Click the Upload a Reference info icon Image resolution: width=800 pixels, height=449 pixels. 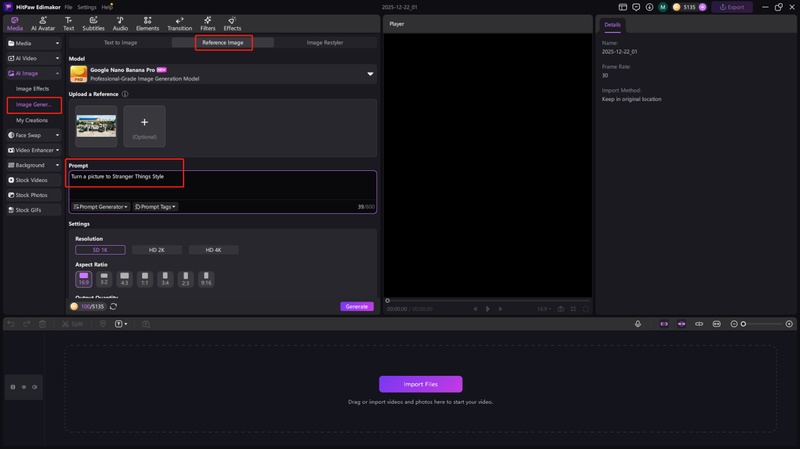coord(125,94)
